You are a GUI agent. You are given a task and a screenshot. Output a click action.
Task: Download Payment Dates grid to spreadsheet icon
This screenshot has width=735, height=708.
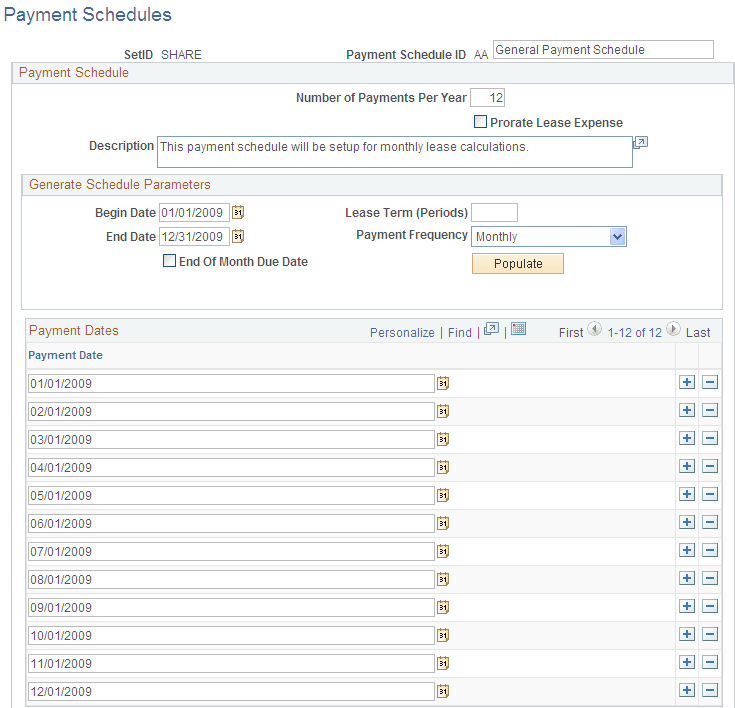tap(518, 329)
